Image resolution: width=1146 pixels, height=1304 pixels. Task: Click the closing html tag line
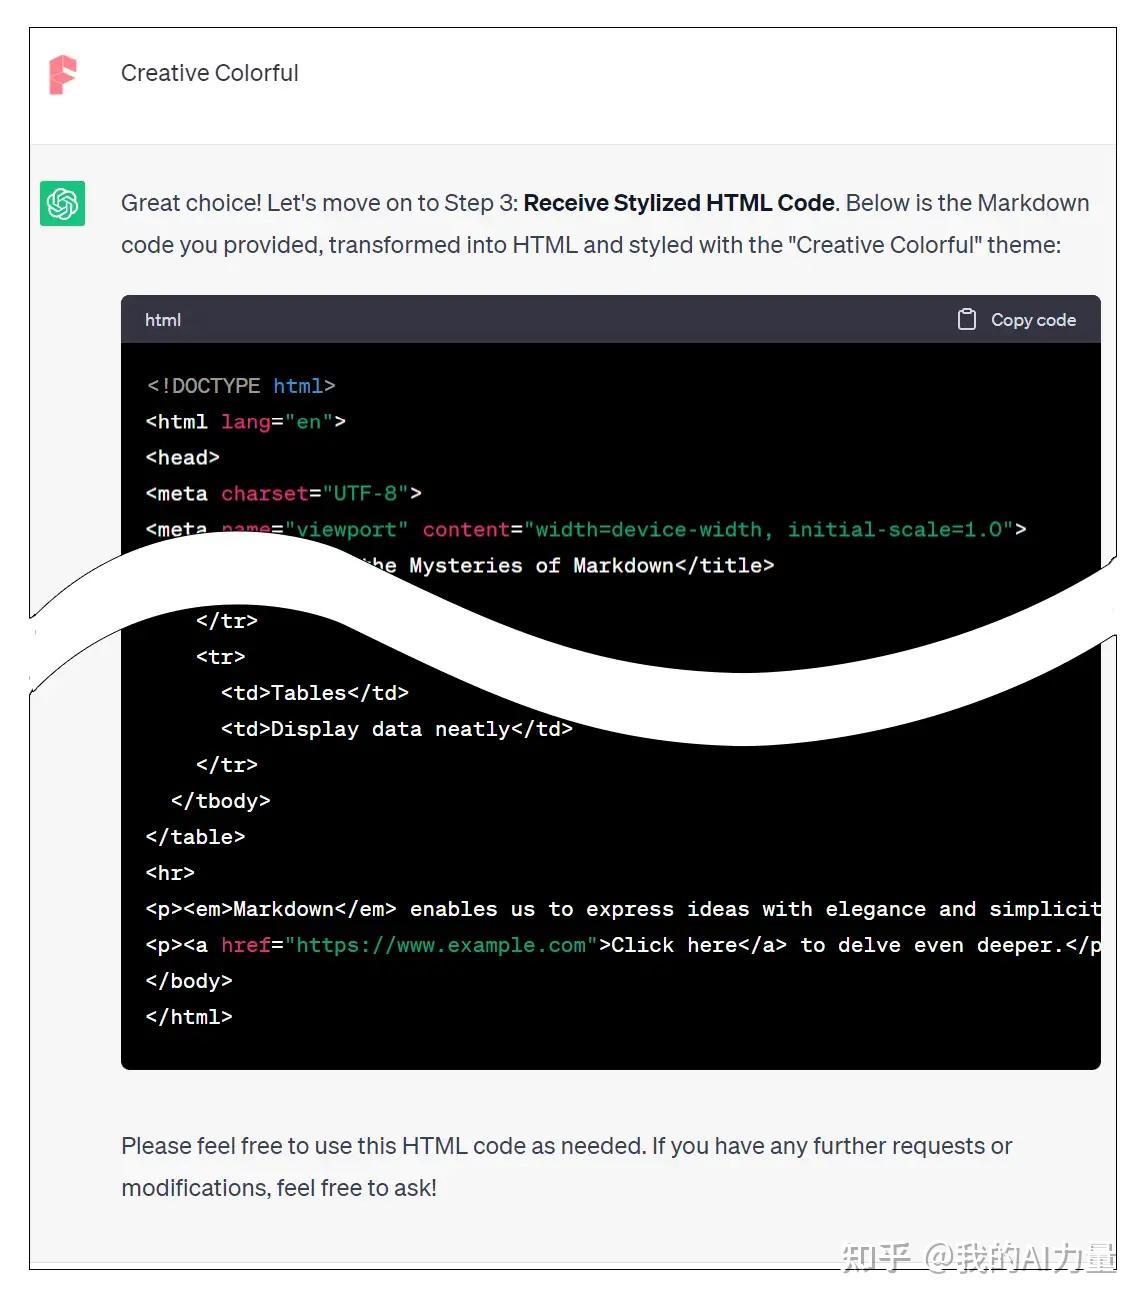pos(188,1016)
